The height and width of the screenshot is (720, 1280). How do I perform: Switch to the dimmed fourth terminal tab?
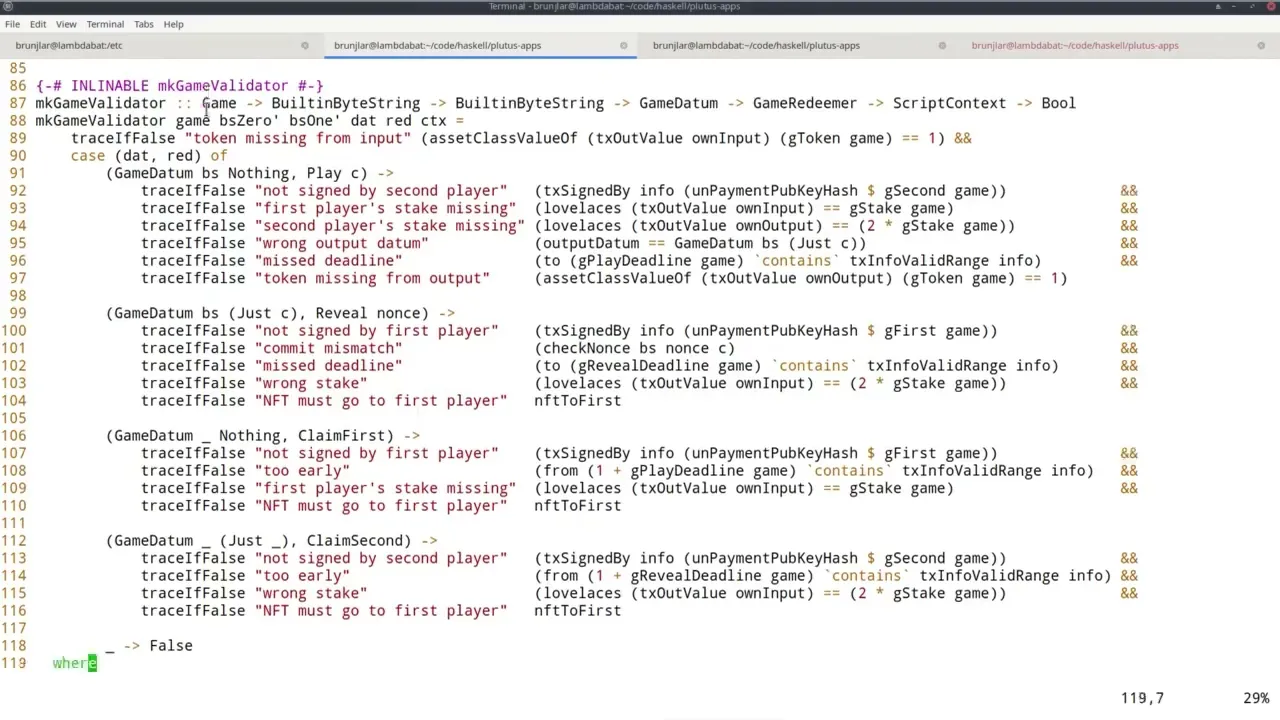click(x=1075, y=45)
